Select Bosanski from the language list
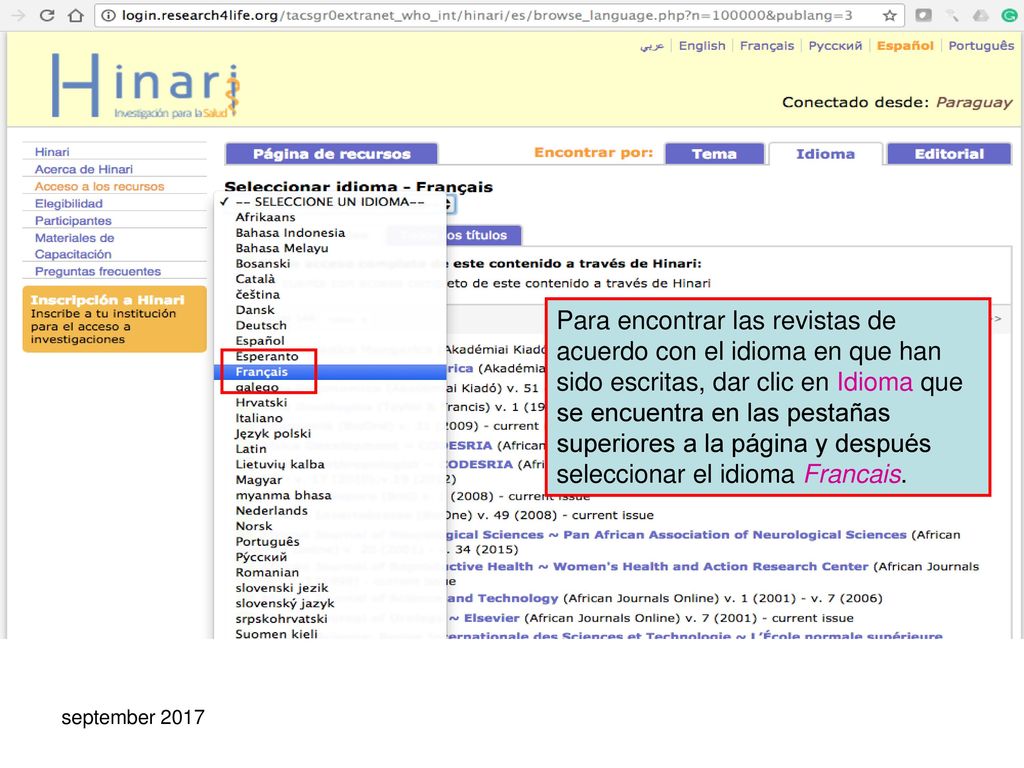The image size is (1024, 768). click(x=330, y=263)
